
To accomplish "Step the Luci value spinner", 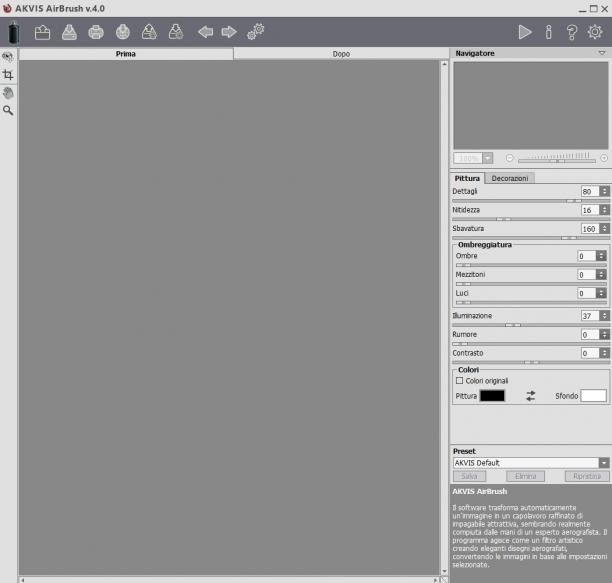I will [601, 293].
